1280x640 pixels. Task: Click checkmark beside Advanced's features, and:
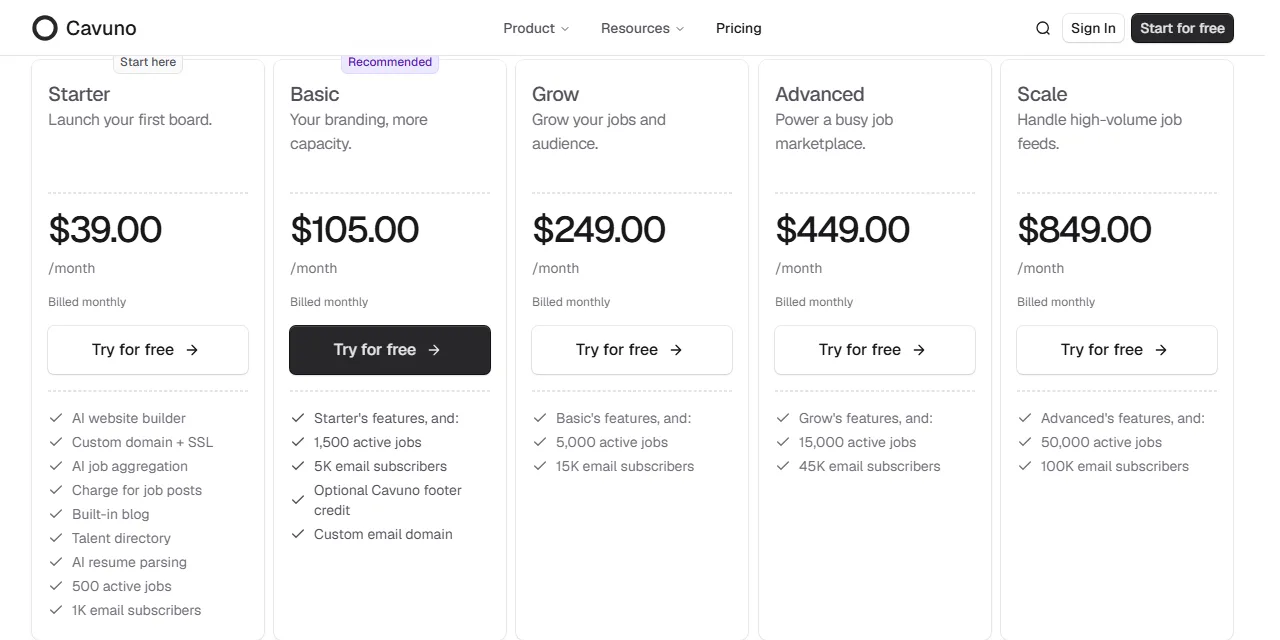[x=1025, y=418]
